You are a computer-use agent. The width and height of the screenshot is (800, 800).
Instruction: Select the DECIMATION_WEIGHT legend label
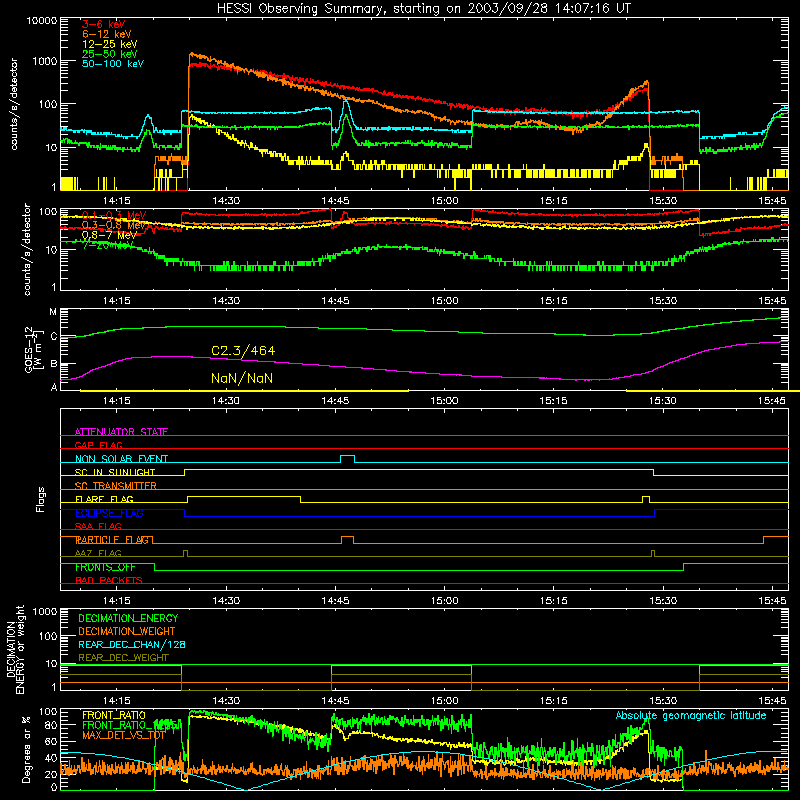127,631
